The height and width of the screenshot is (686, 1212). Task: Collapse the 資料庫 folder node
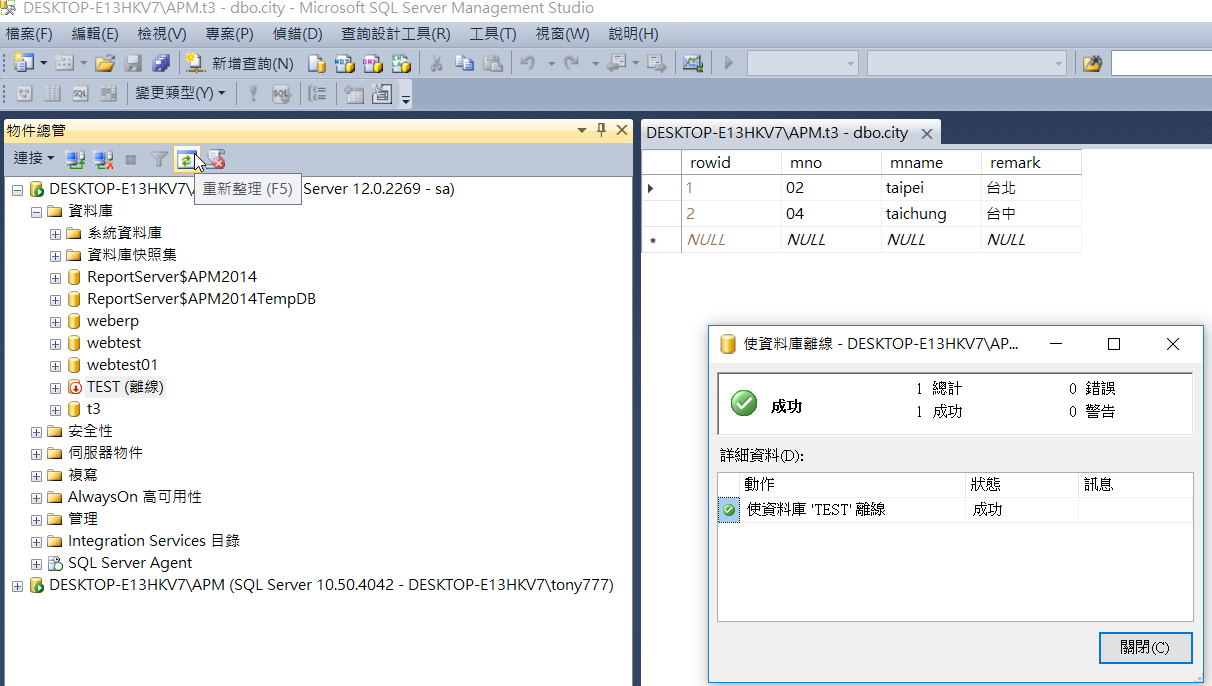click(x=36, y=211)
